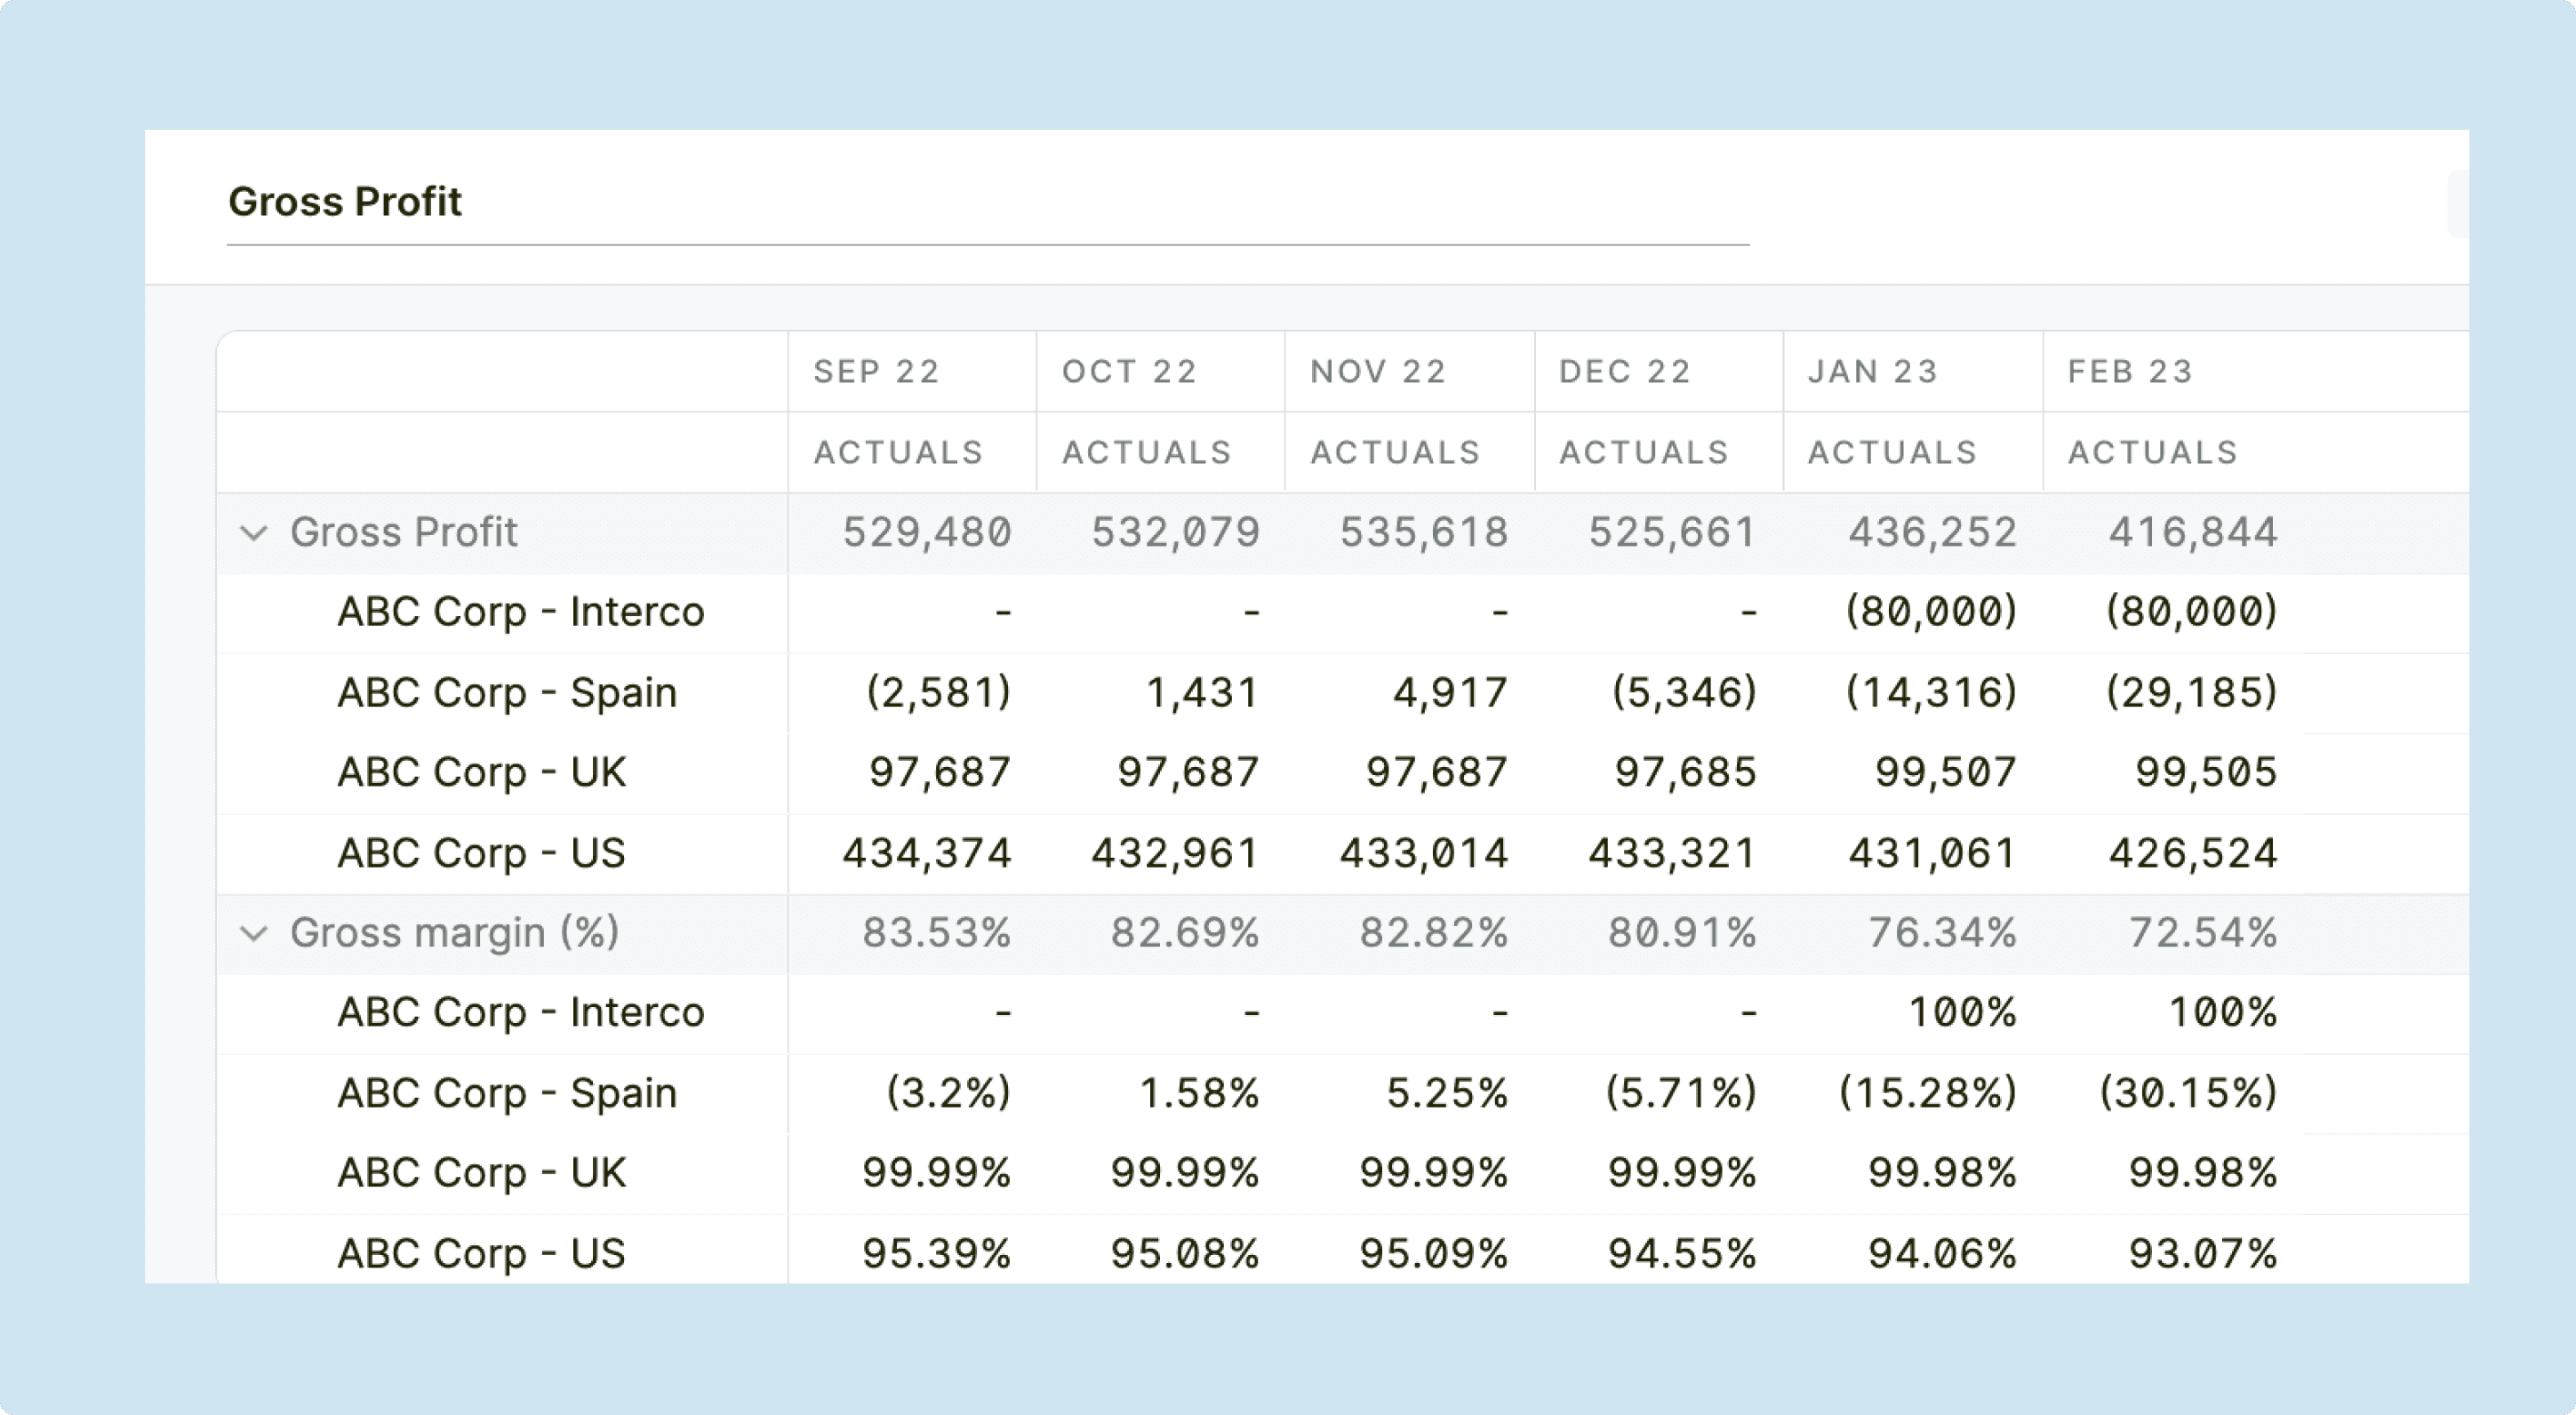Screen dimensions: 2576x1415
Task: Select the FEB 23 column header
Action: click(2128, 371)
